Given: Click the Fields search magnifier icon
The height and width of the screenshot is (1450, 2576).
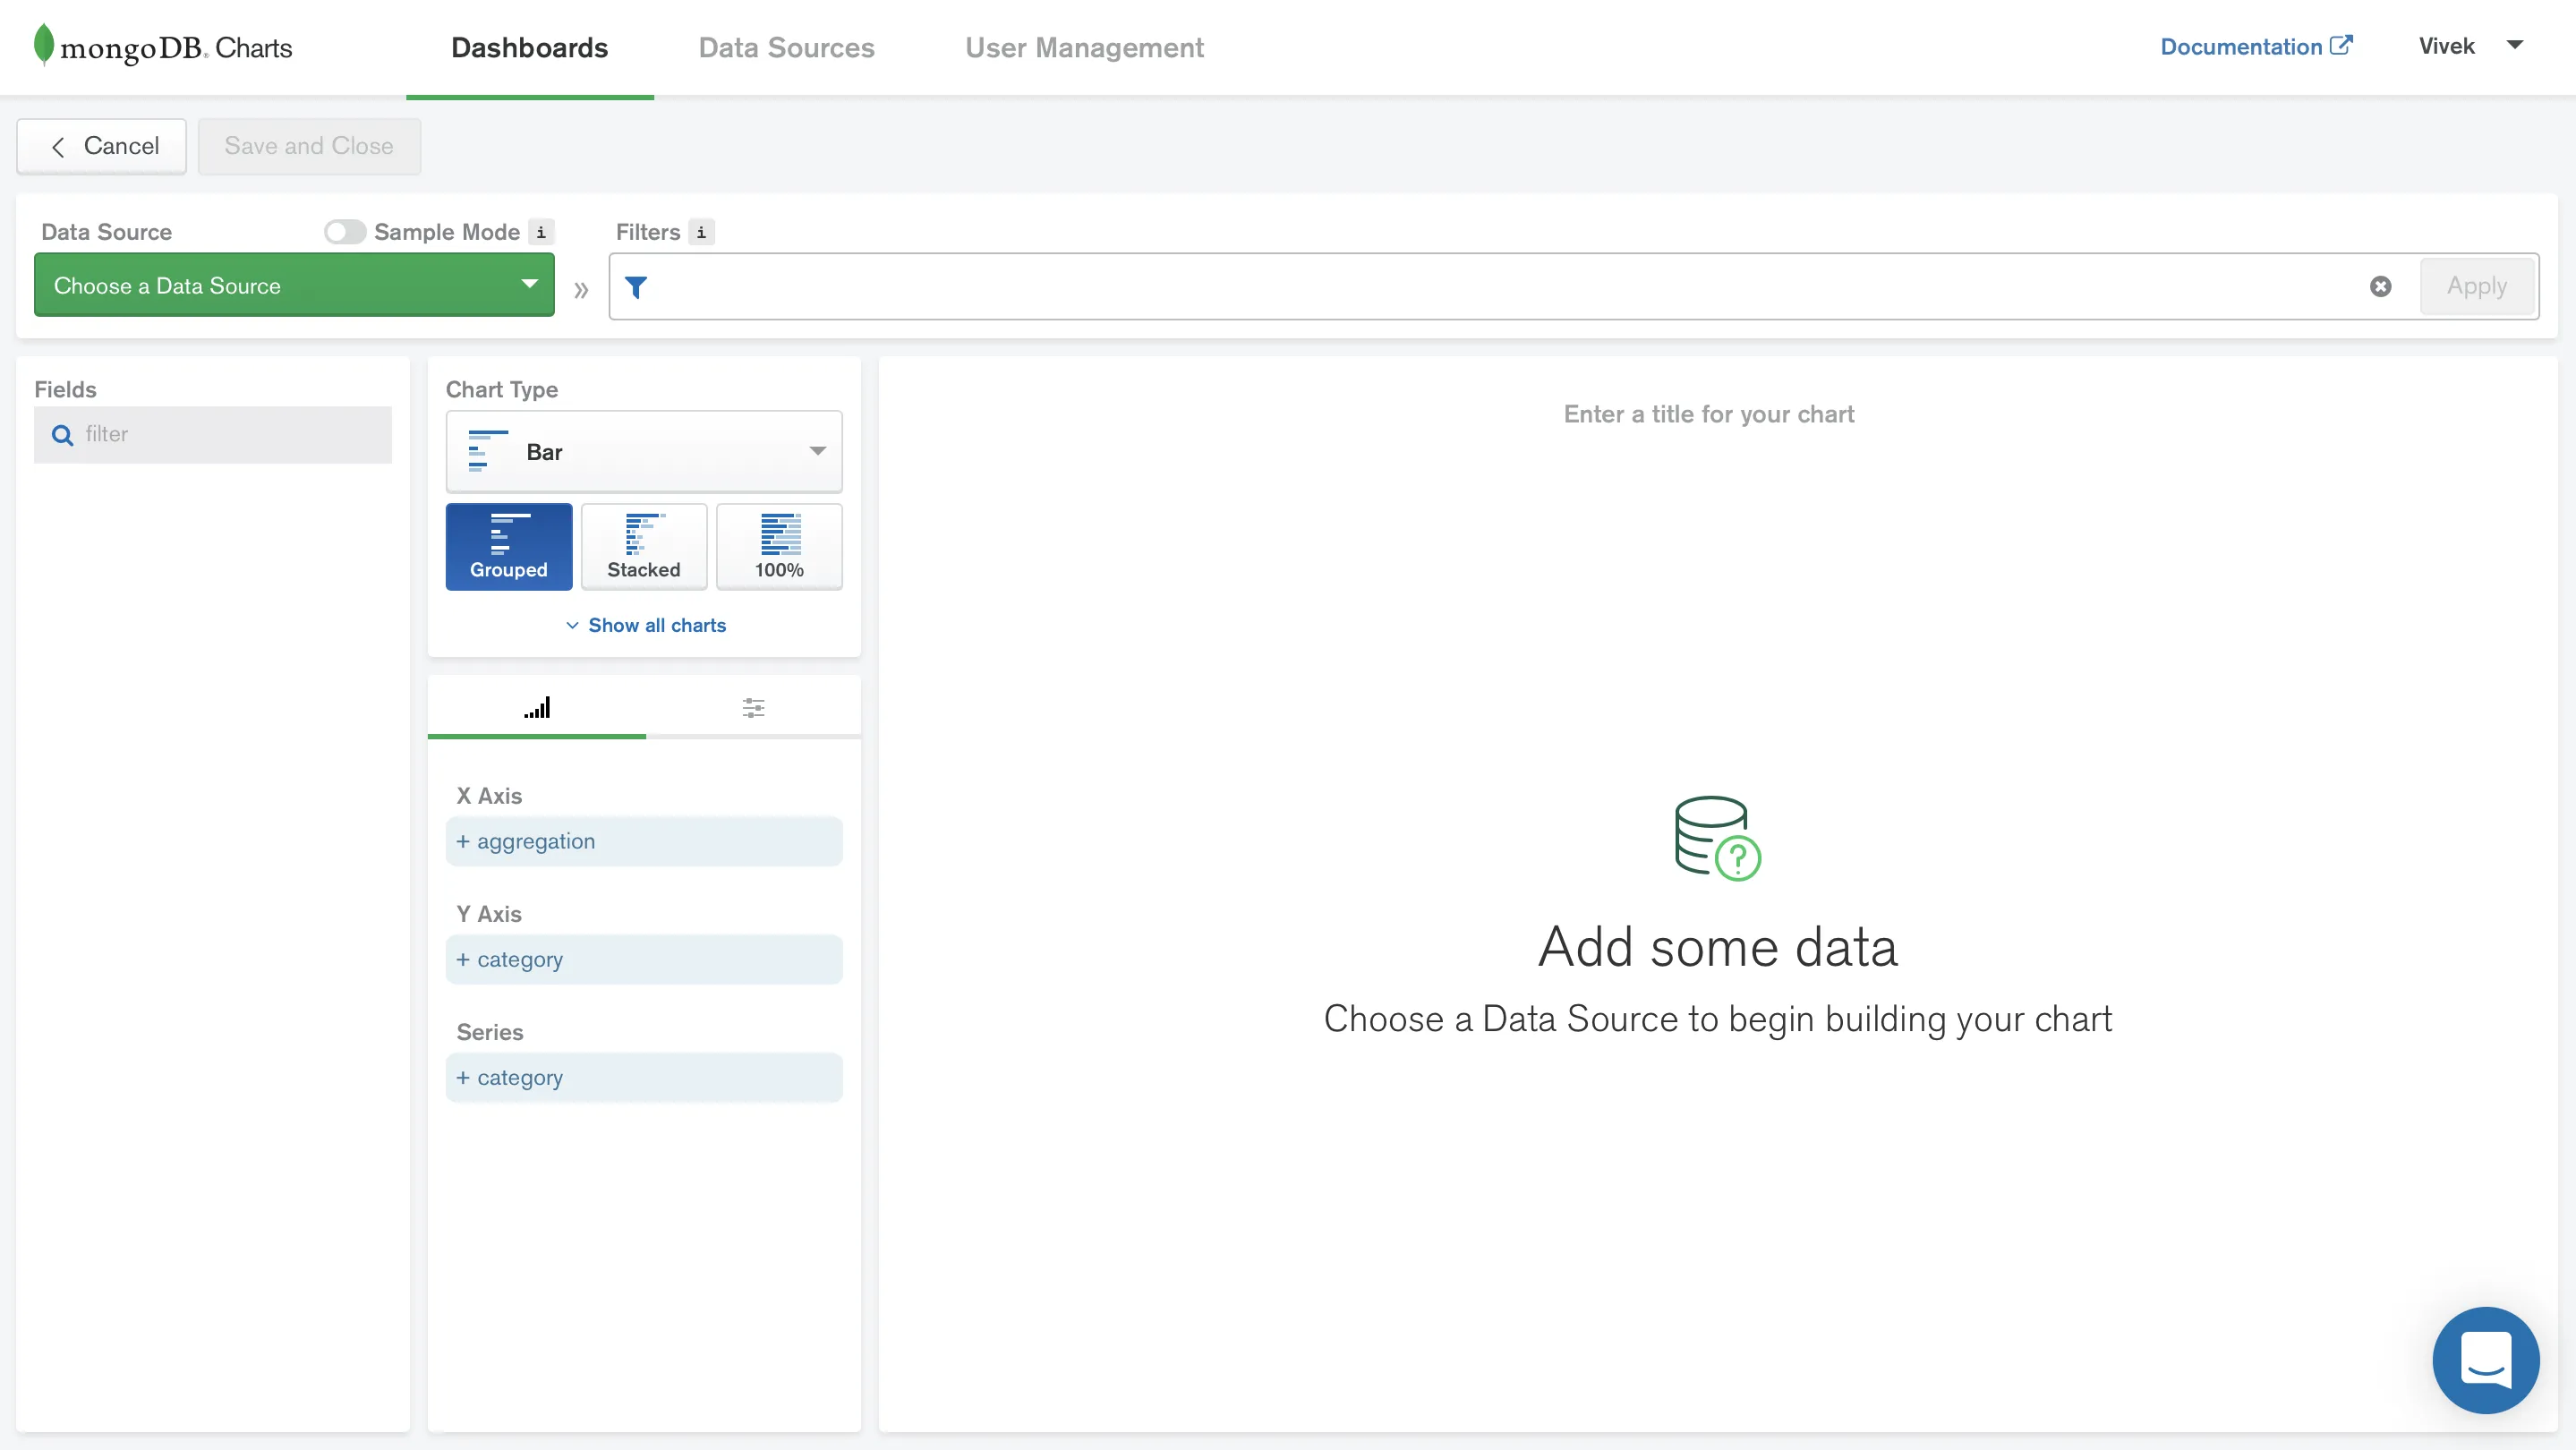Looking at the screenshot, I should pos(62,435).
